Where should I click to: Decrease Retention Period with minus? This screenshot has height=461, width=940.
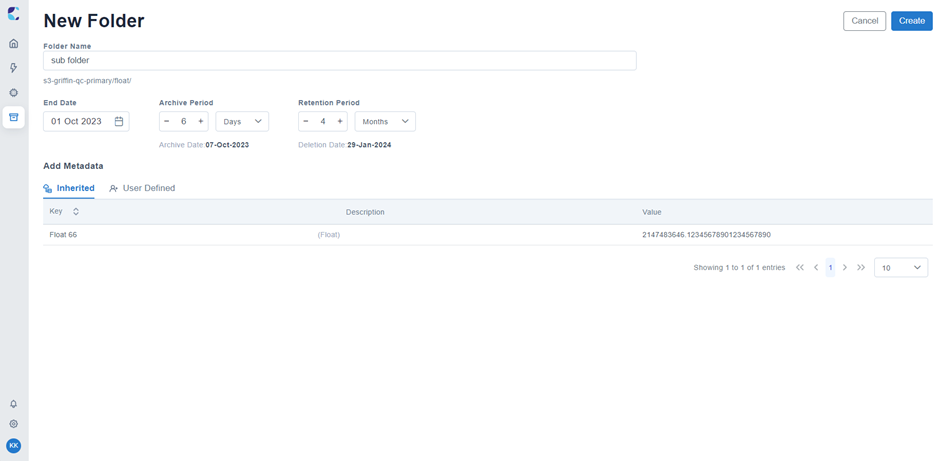tap(306, 121)
